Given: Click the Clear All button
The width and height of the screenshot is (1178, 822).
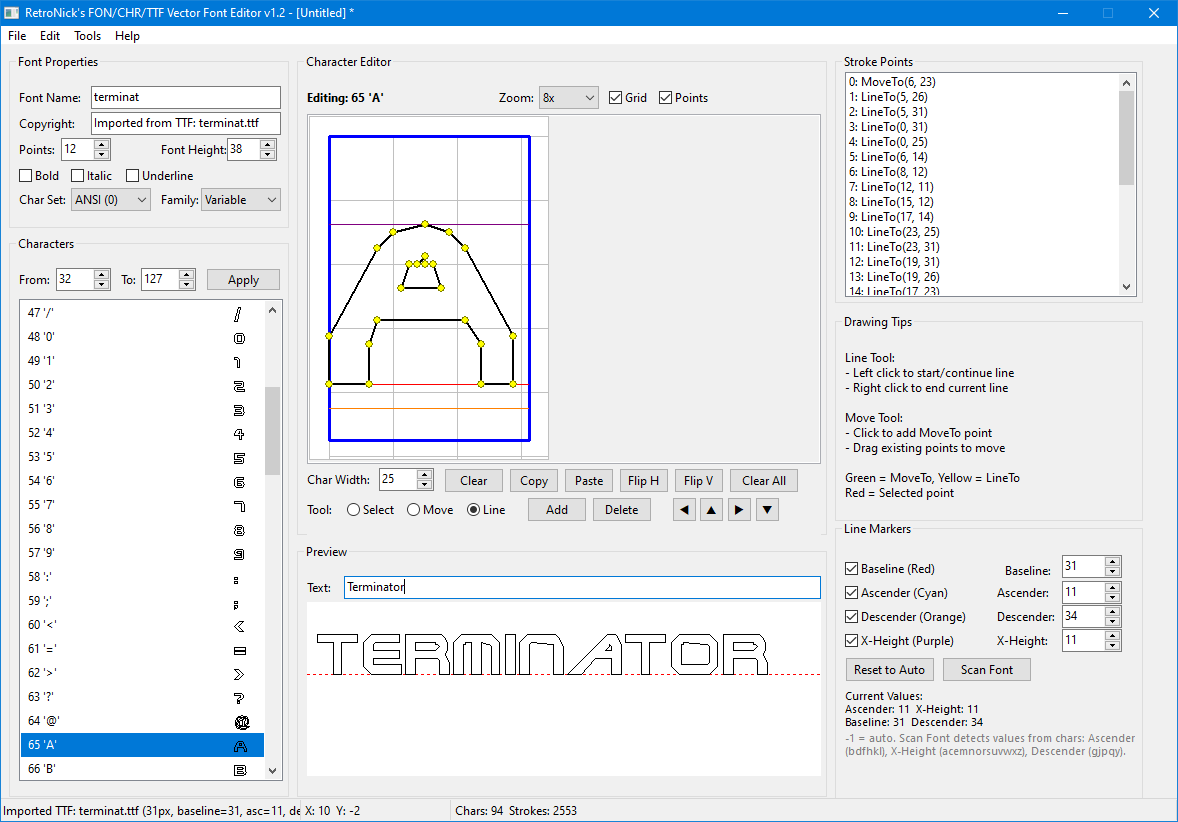Looking at the screenshot, I should point(764,481).
